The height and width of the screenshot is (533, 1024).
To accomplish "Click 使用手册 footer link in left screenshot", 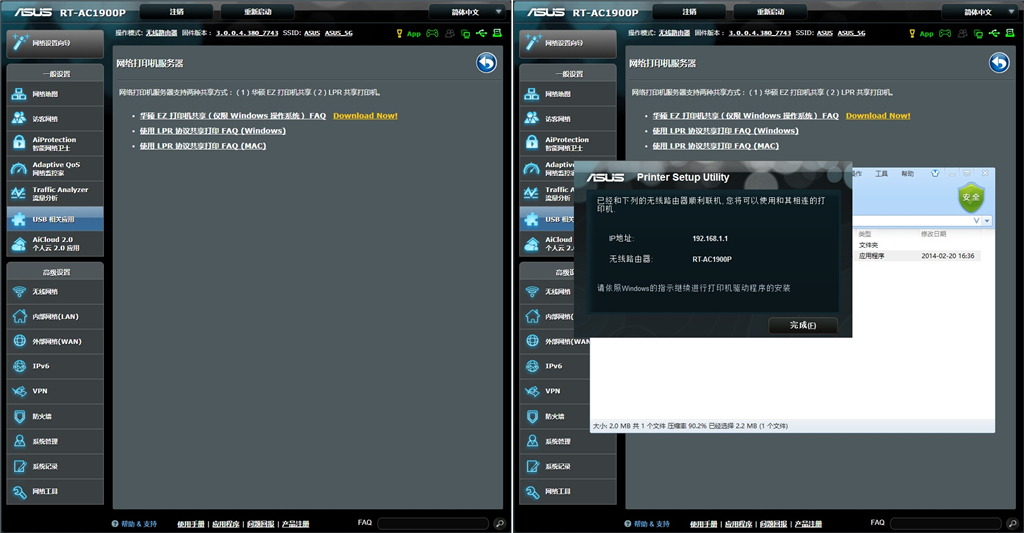I will pyautogui.click(x=191, y=524).
